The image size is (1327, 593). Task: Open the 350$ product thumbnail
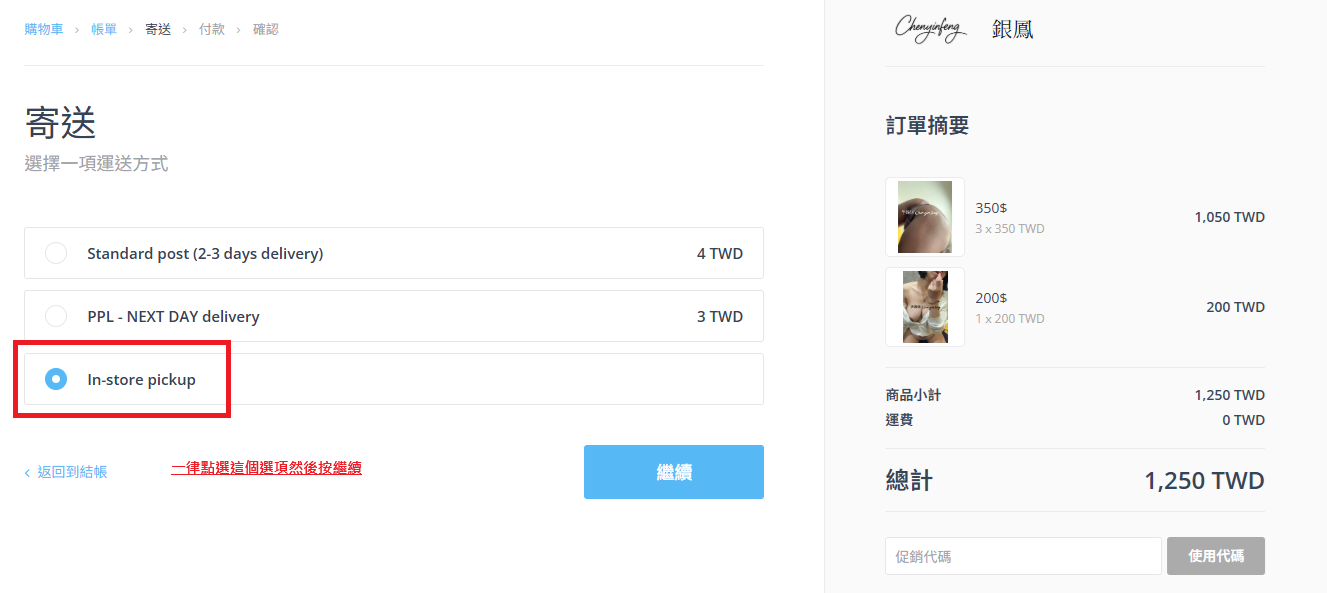[925, 217]
